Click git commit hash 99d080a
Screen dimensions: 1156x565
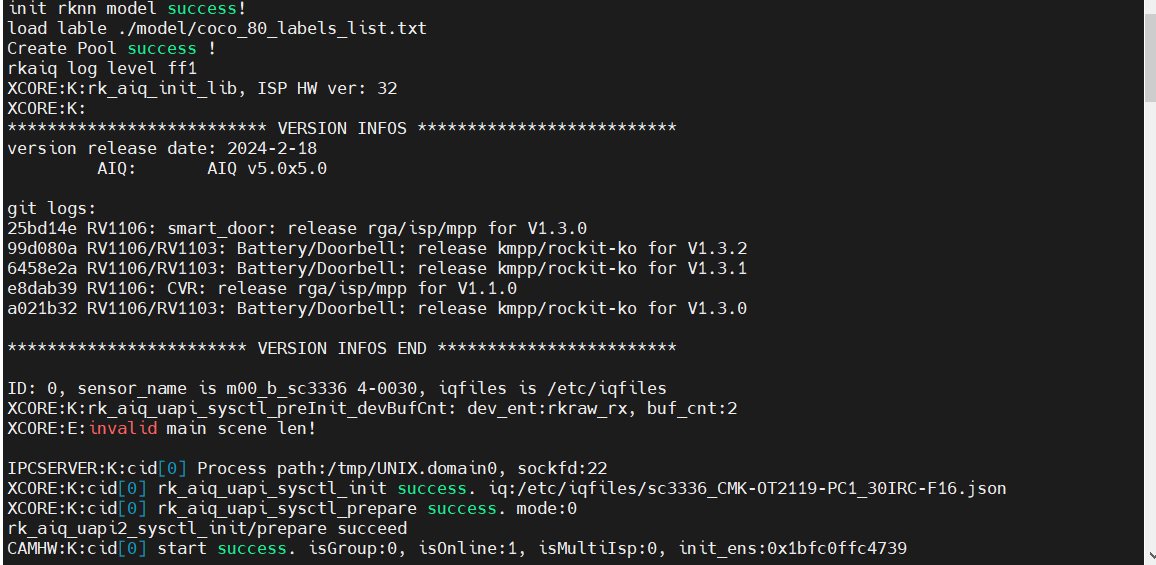(42, 249)
